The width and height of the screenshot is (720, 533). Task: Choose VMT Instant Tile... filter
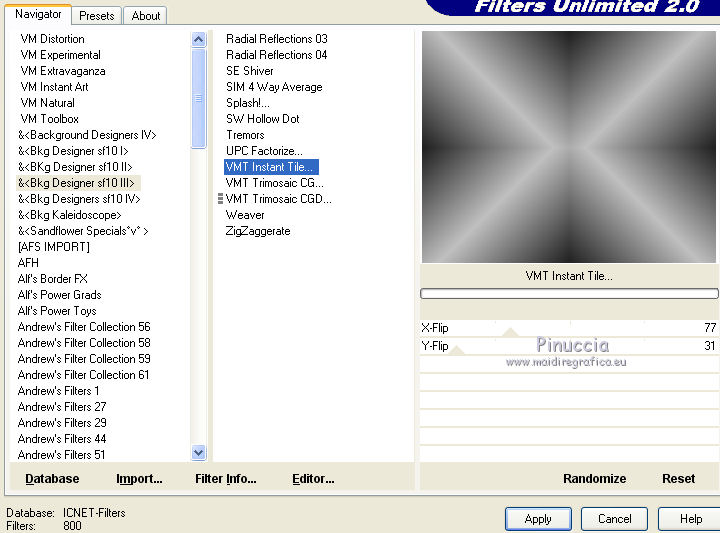coord(271,167)
